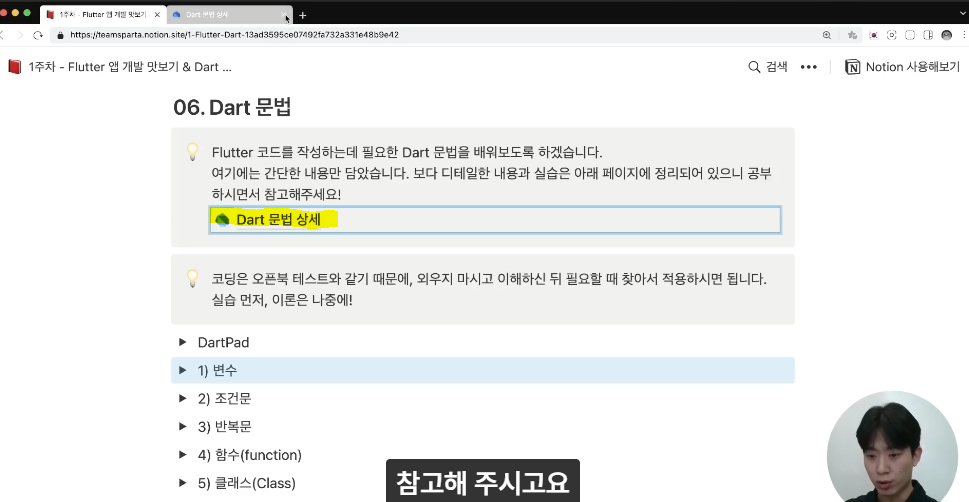Select the 1주차 Flutter 앱 개발 tab

pos(104,15)
